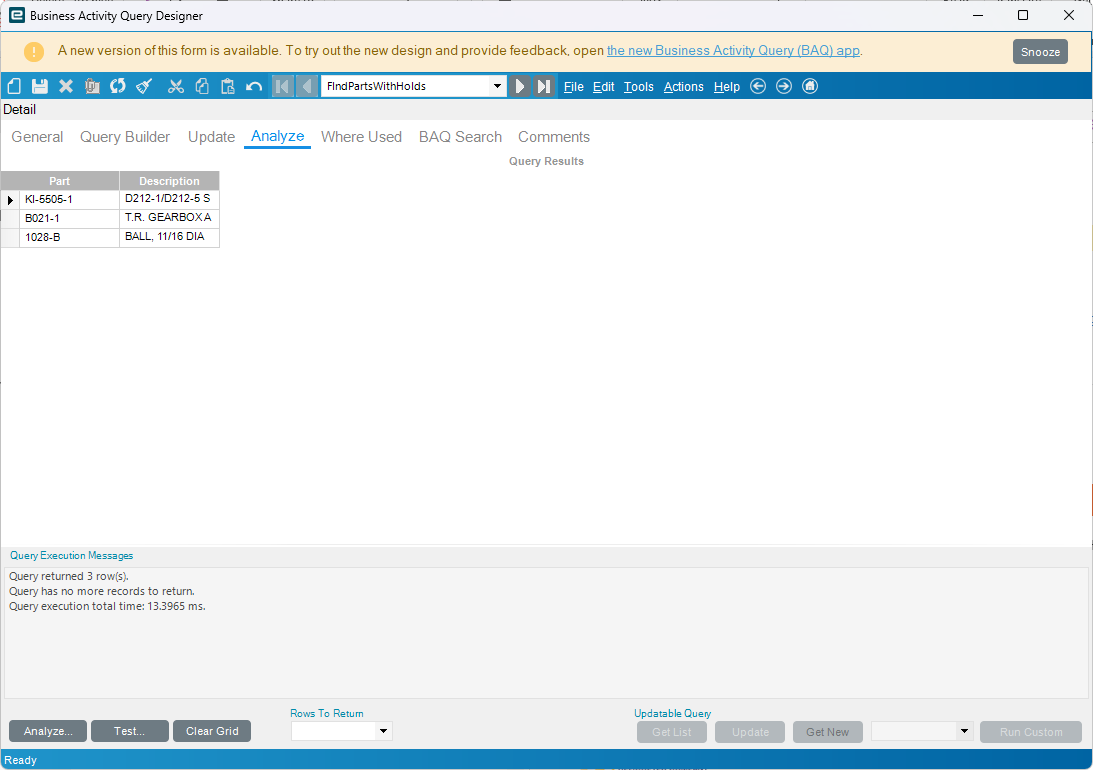The height and width of the screenshot is (770, 1093).
Task: Open the Actions menu
Action: (x=683, y=87)
